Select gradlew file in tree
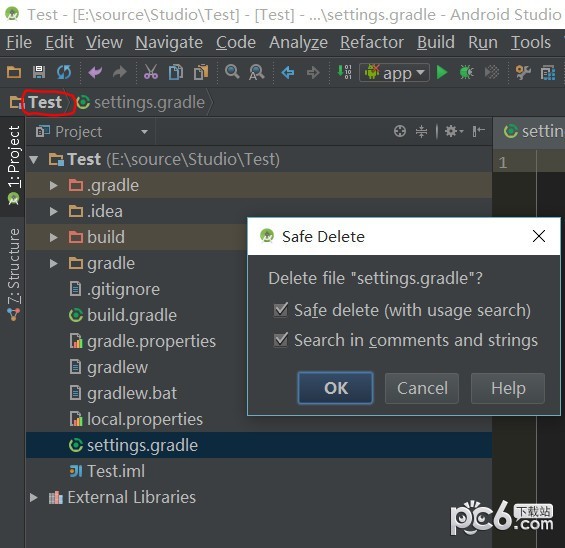The image size is (565, 548). pyautogui.click(x=117, y=367)
